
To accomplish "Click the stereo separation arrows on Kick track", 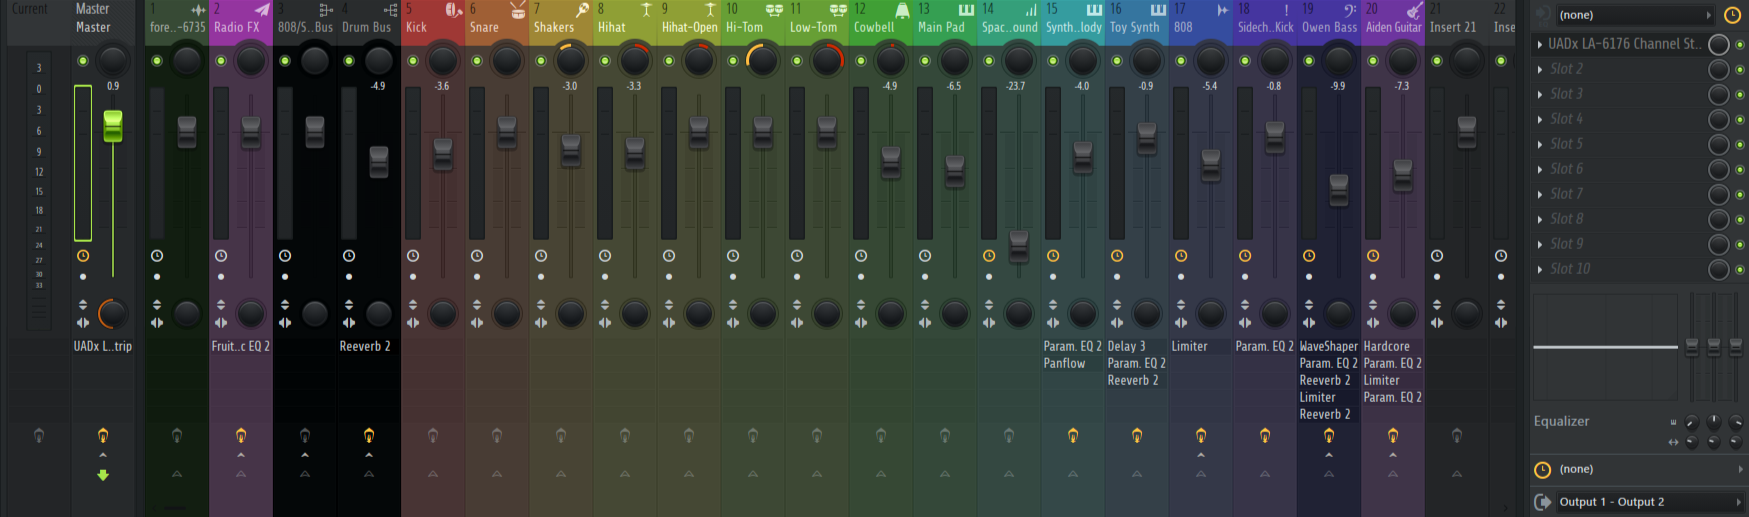I will pyautogui.click(x=413, y=323).
